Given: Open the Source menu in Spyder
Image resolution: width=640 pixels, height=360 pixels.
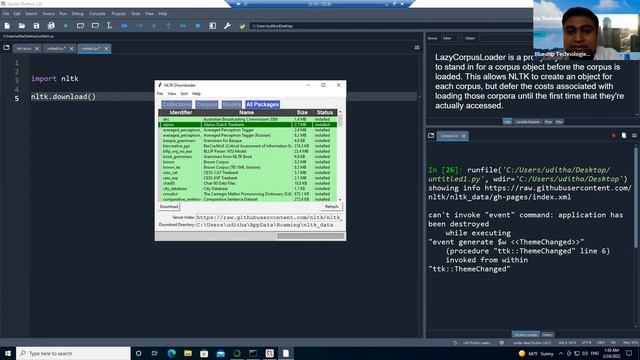Looking at the screenshot, I should click(48, 13).
